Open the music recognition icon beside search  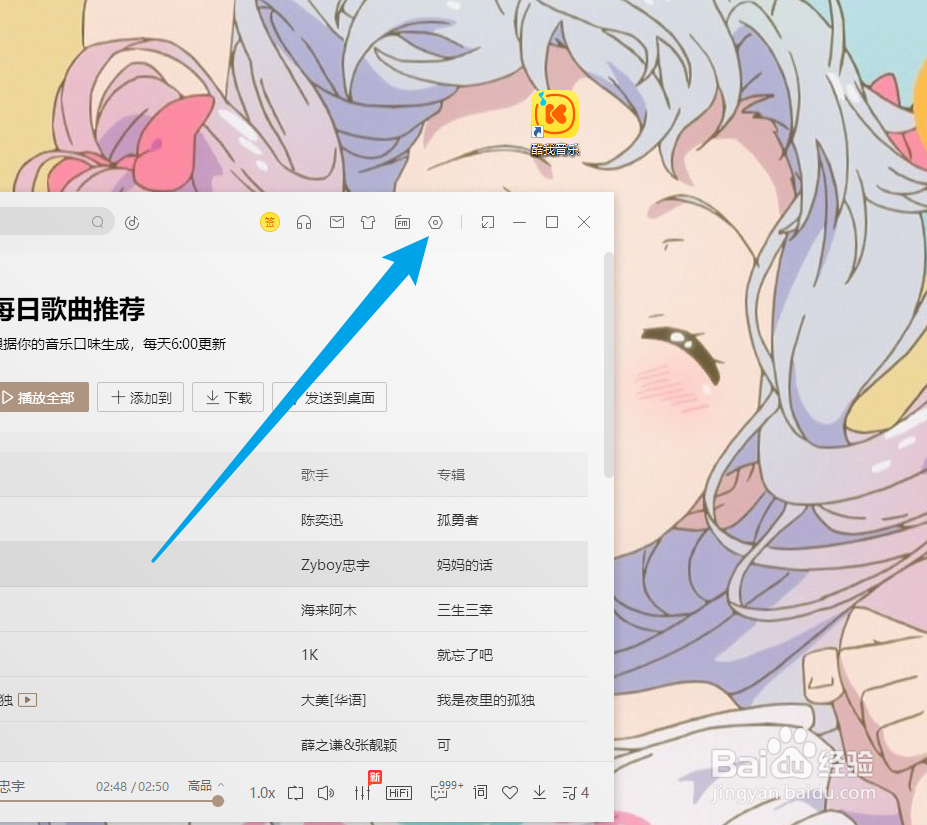pos(132,222)
